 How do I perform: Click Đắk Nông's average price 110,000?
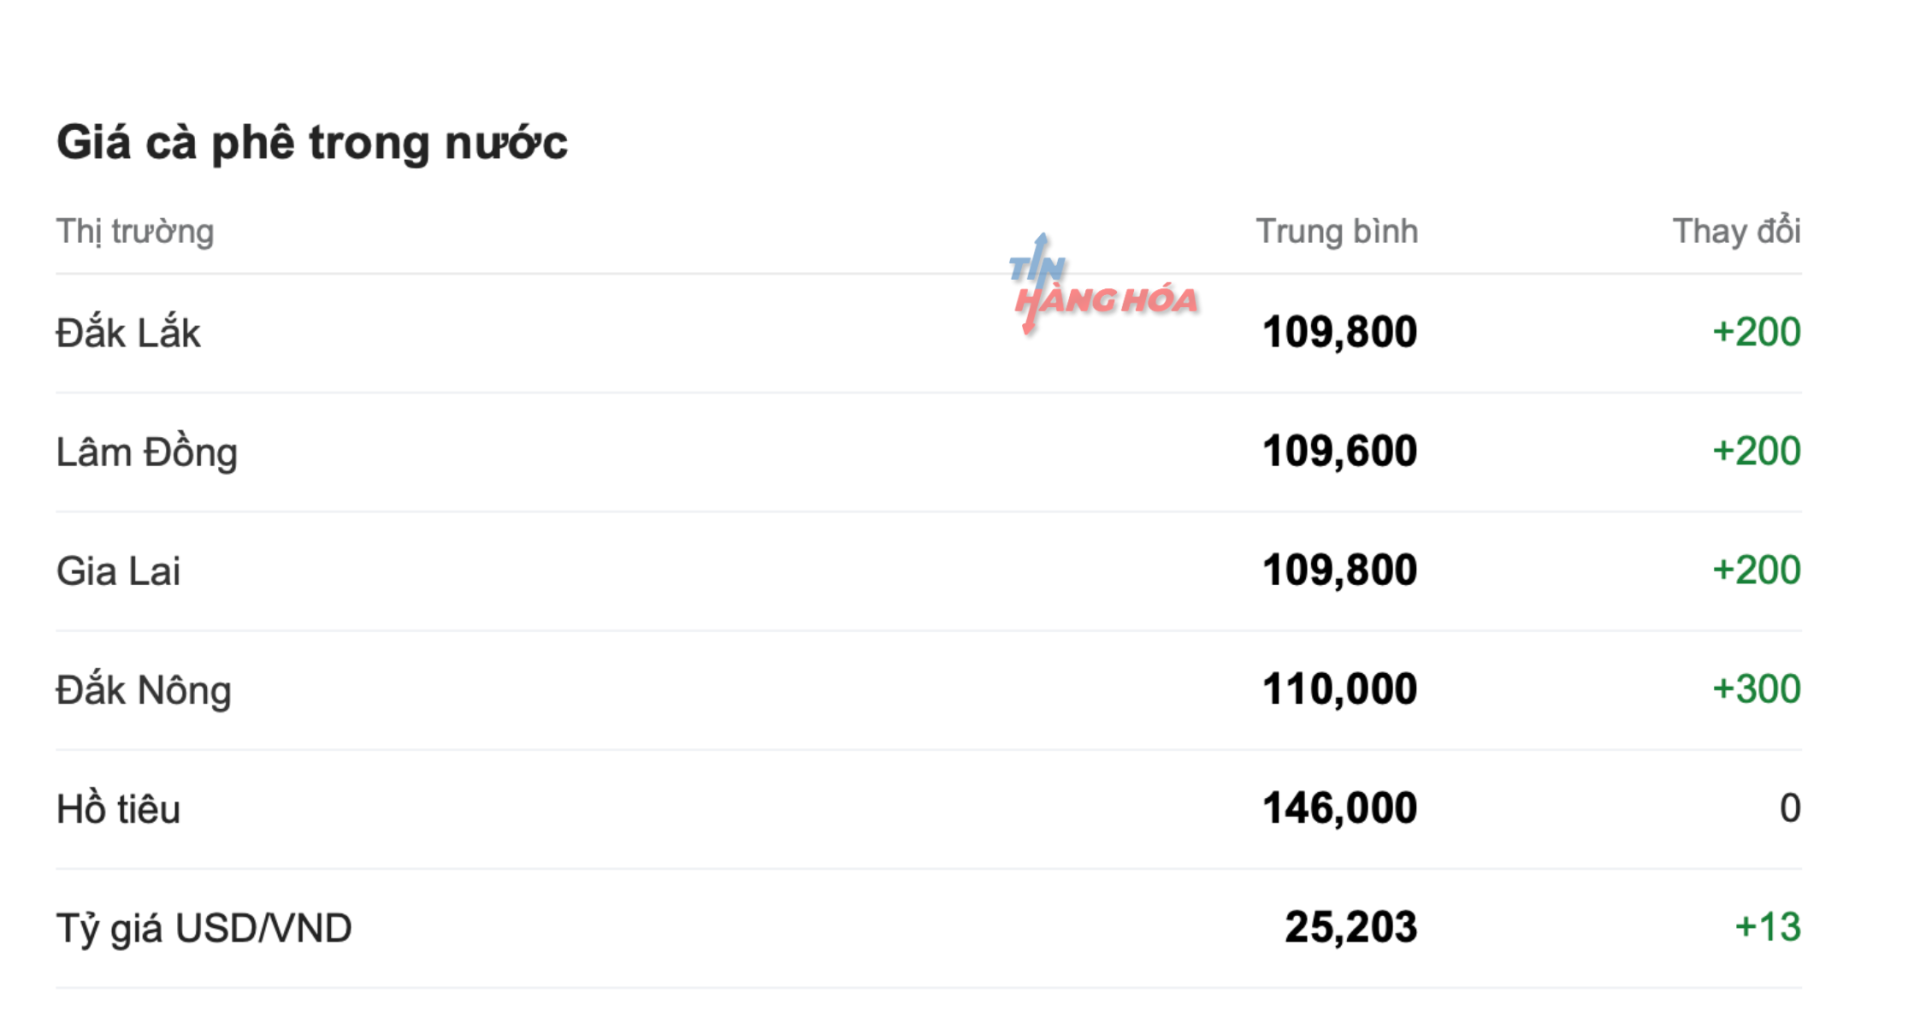[x=1339, y=689]
